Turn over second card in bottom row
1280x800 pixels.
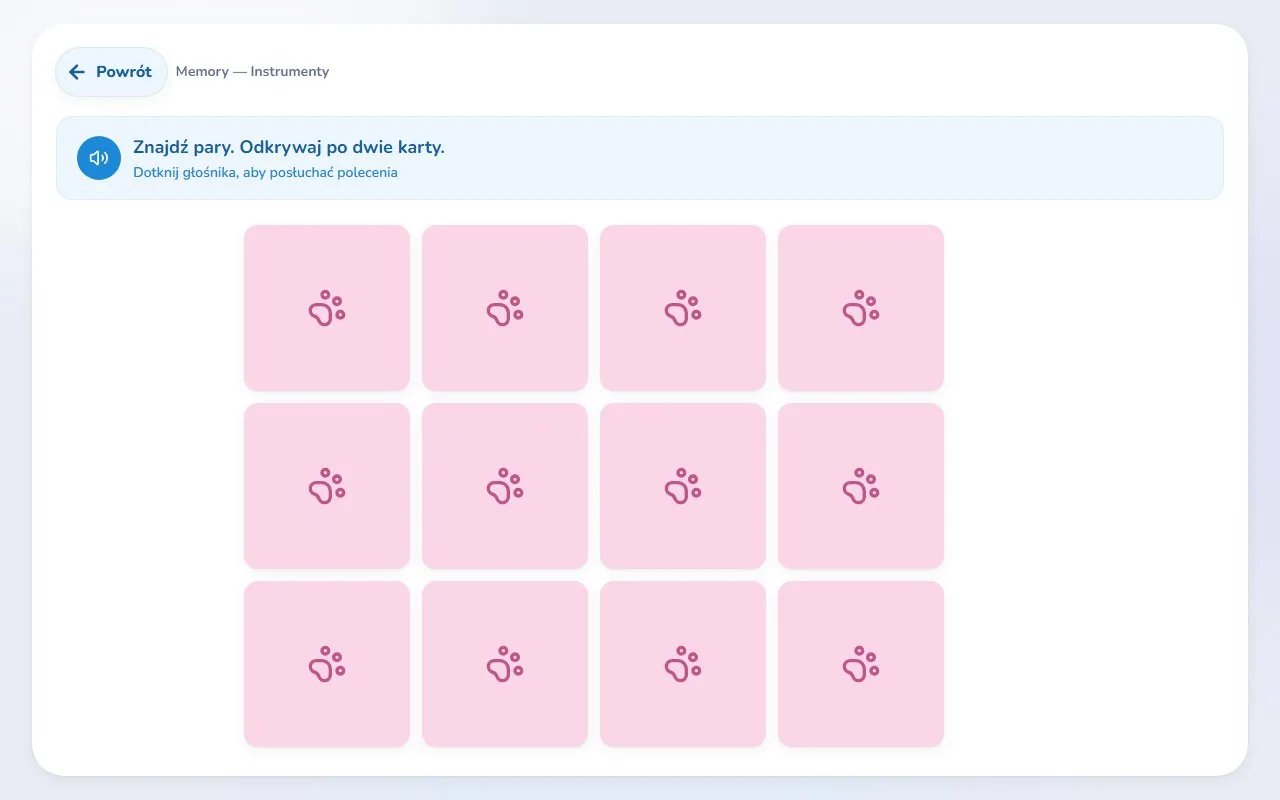tap(505, 664)
